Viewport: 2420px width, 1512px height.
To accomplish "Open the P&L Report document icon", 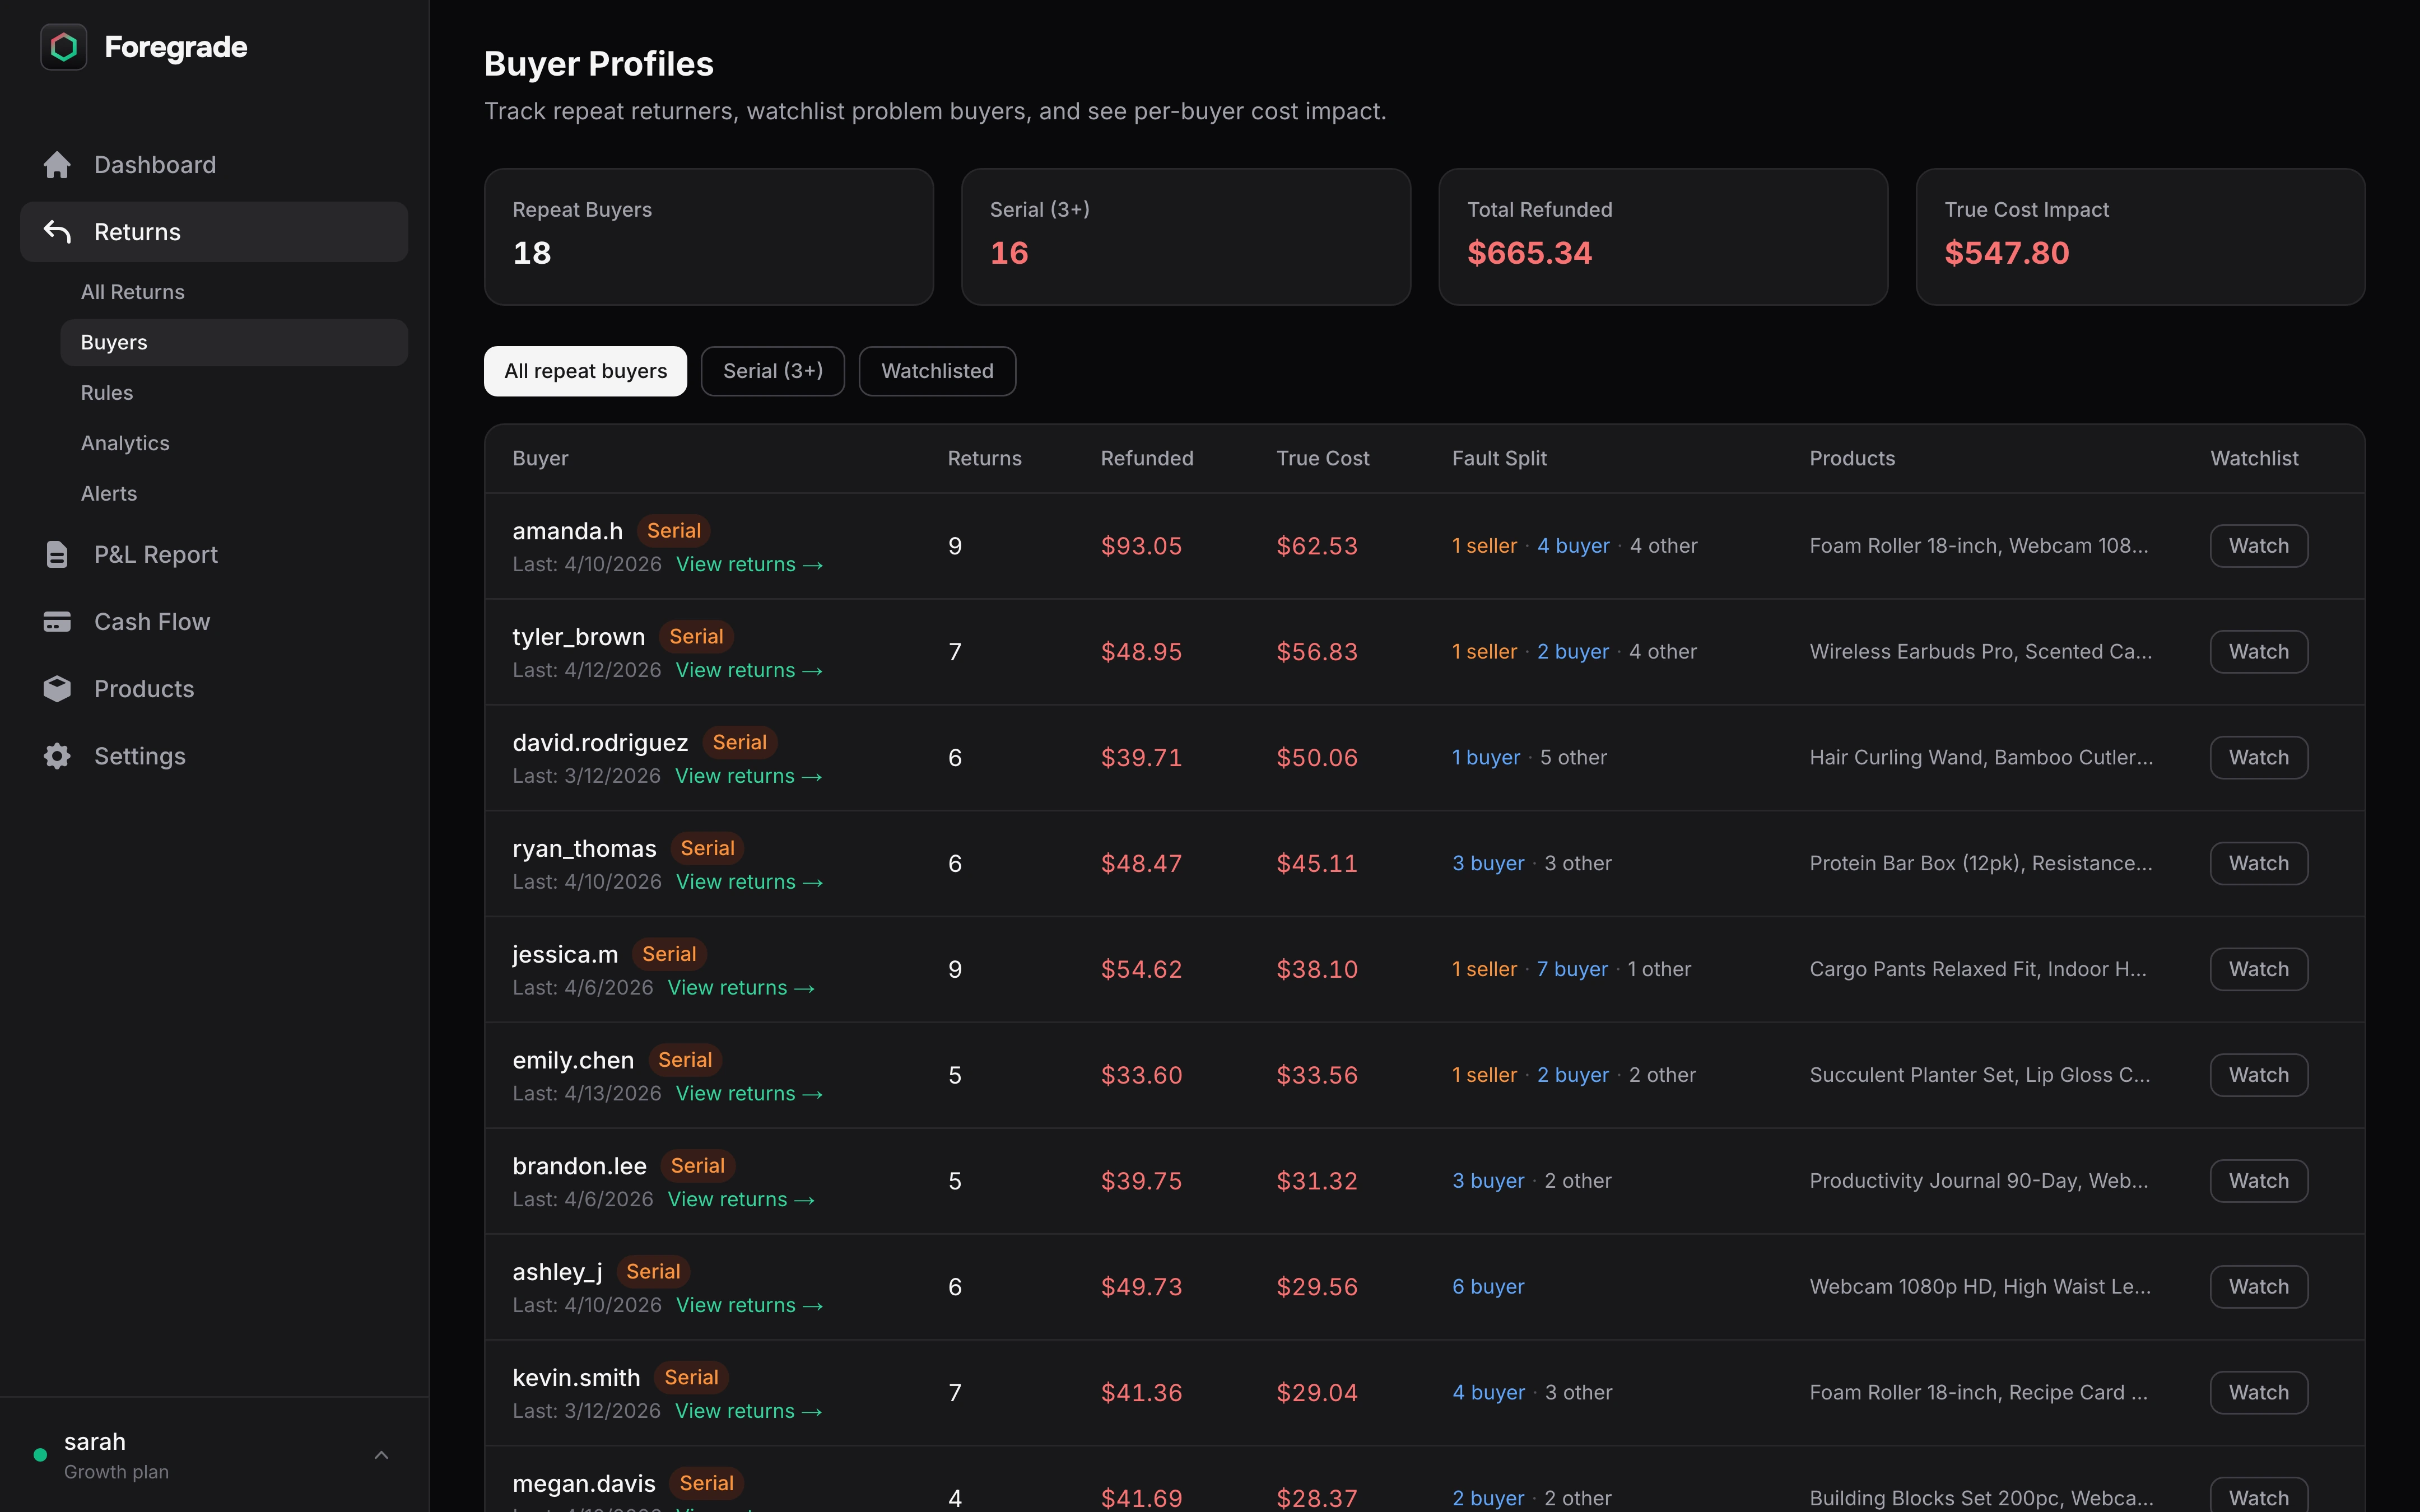I will click(x=57, y=553).
